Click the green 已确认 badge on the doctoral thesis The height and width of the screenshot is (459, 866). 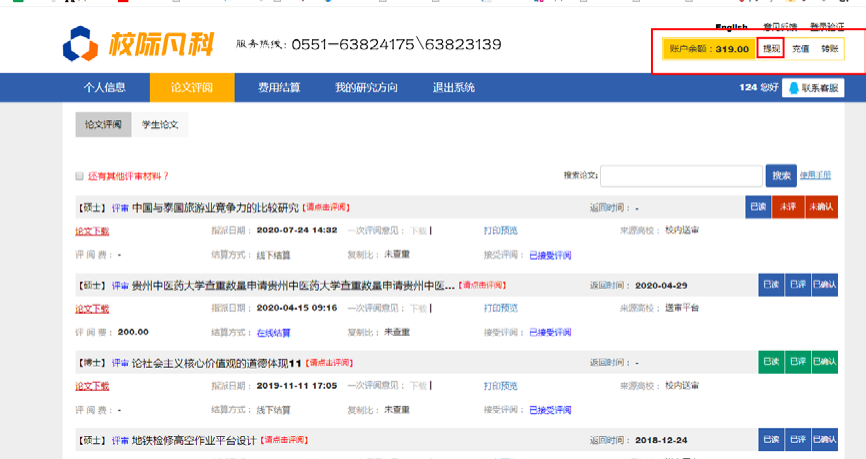point(824,362)
